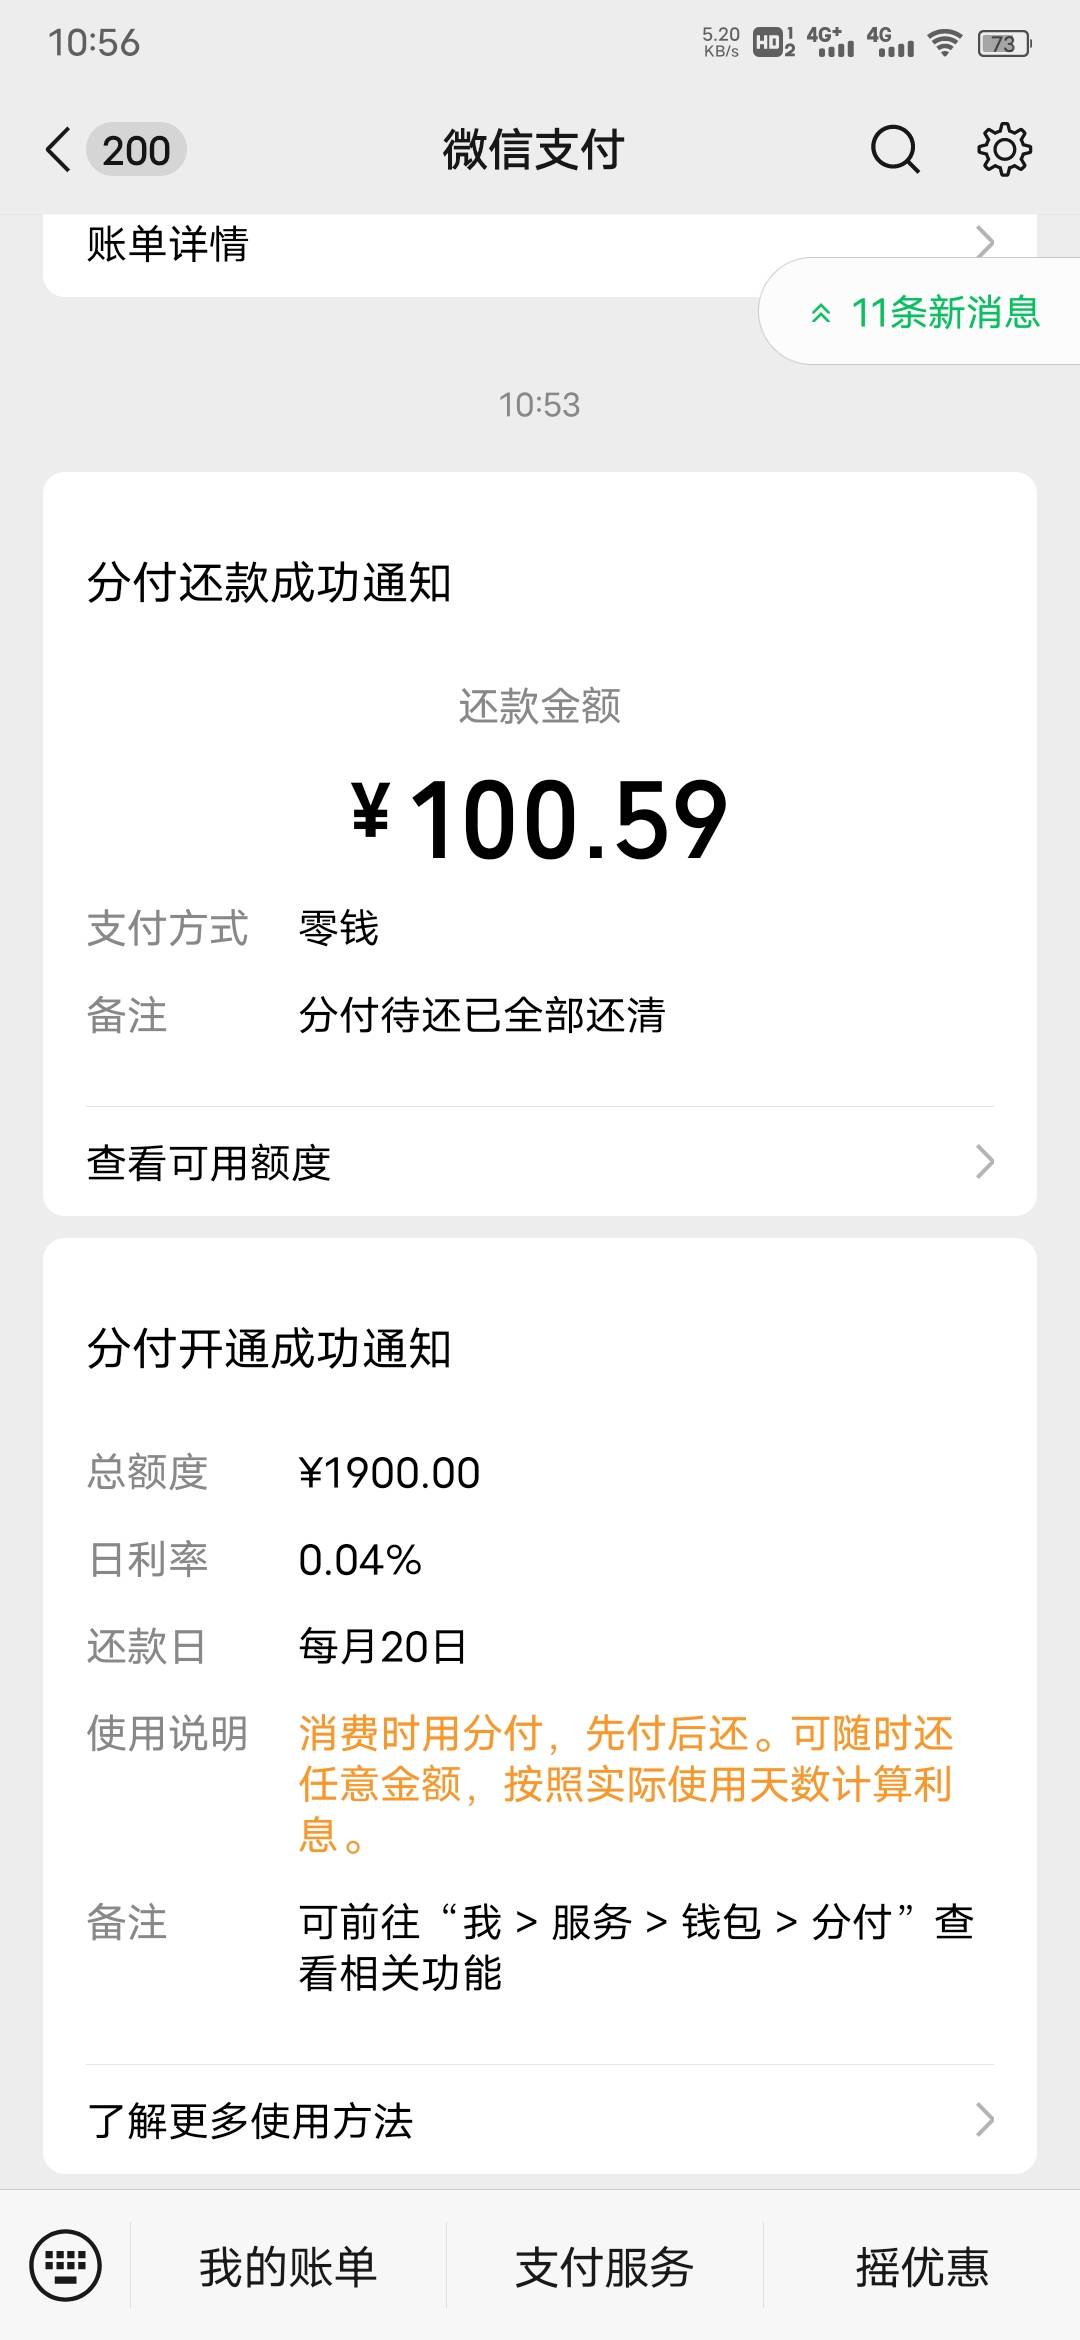Open the 支付服务 bottom menu
This screenshot has width=1080, height=2340.
604,2266
